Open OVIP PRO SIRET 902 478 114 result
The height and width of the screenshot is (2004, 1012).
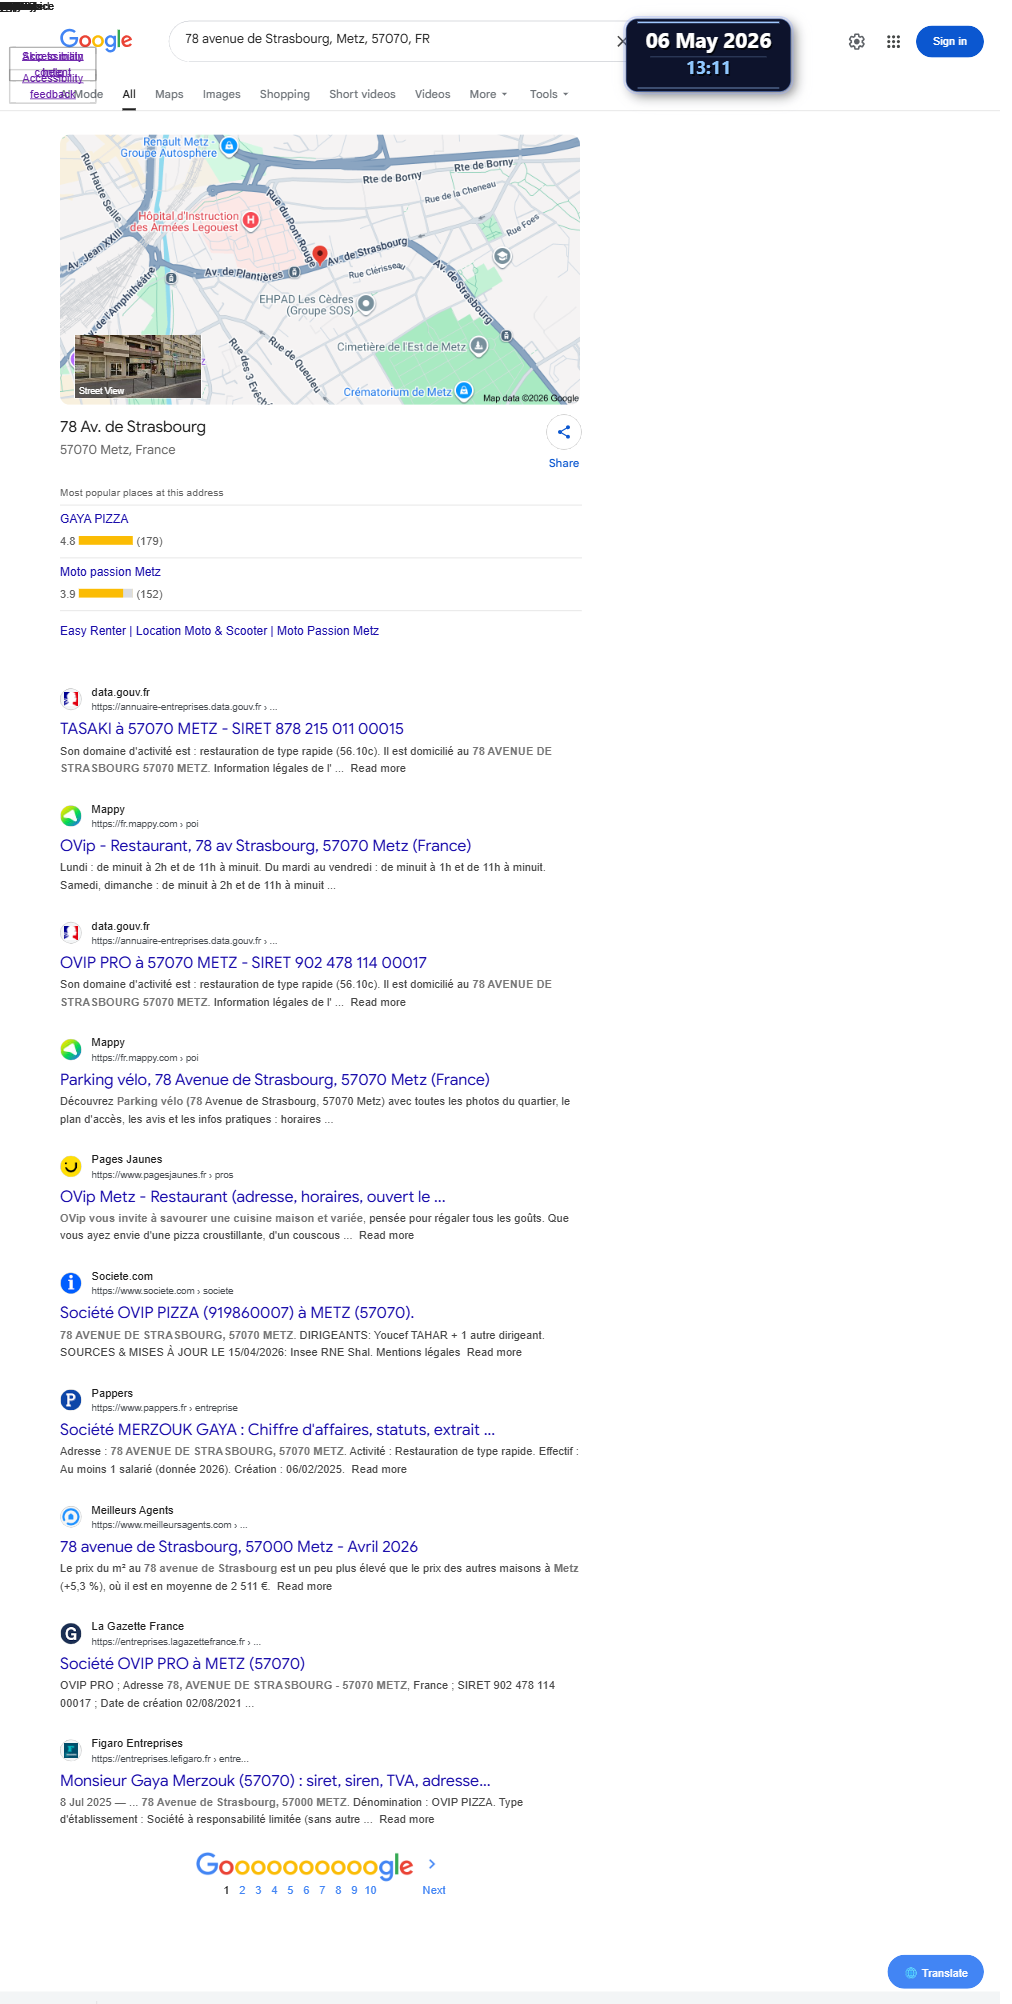coord(243,963)
